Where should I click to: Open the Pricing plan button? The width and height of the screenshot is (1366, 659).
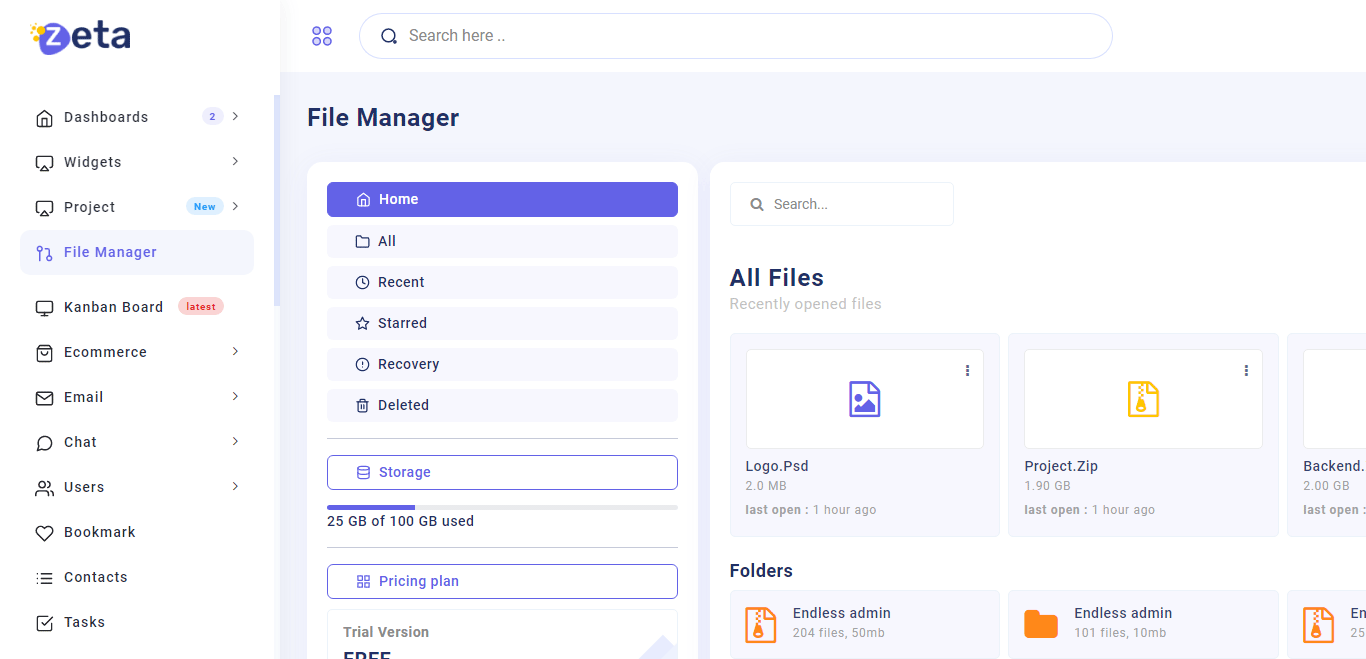tap(502, 581)
